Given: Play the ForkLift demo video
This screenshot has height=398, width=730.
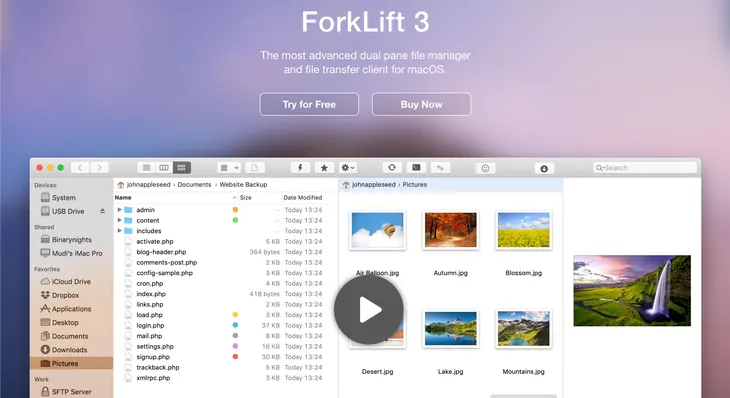Looking at the screenshot, I should [x=369, y=310].
